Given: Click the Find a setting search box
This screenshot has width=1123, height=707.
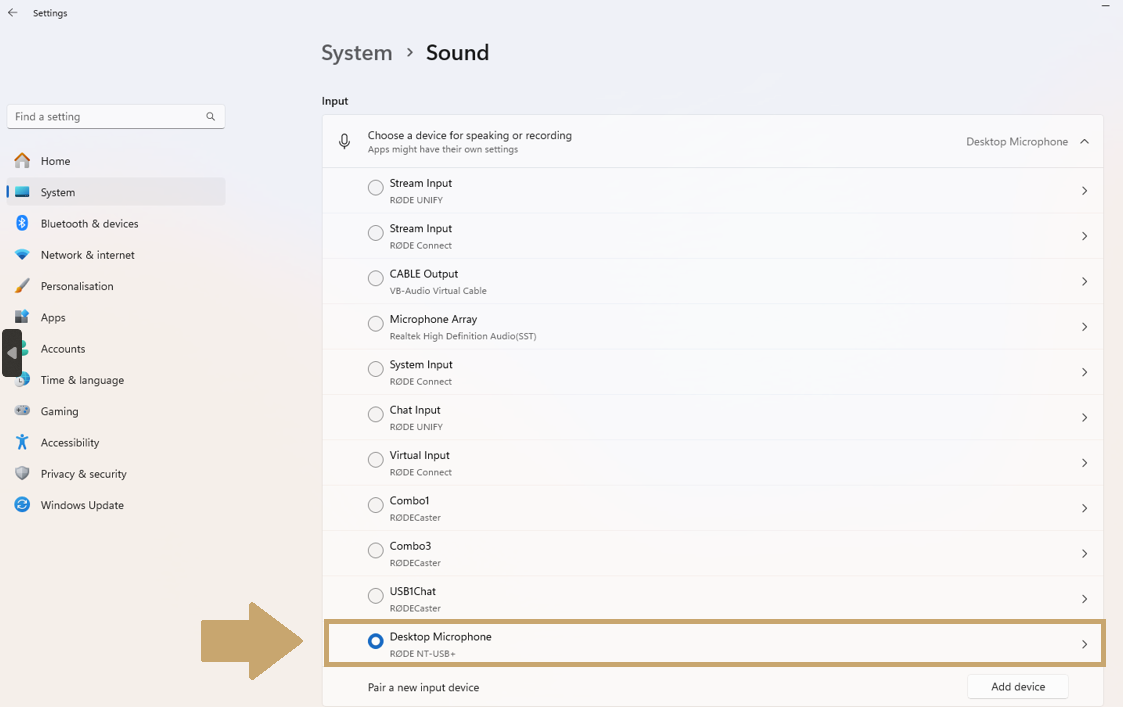Looking at the screenshot, I should tap(108, 117).
